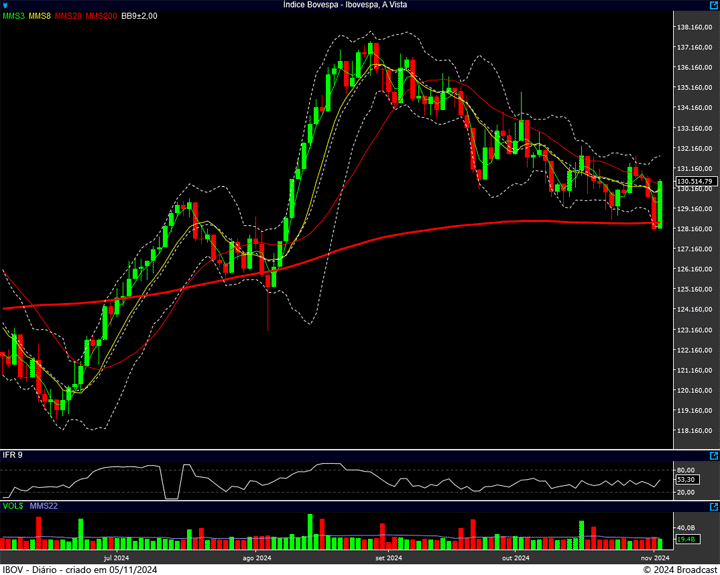Select the MMS8 moving average label
The width and height of the screenshot is (720, 575).
coord(41,17)
